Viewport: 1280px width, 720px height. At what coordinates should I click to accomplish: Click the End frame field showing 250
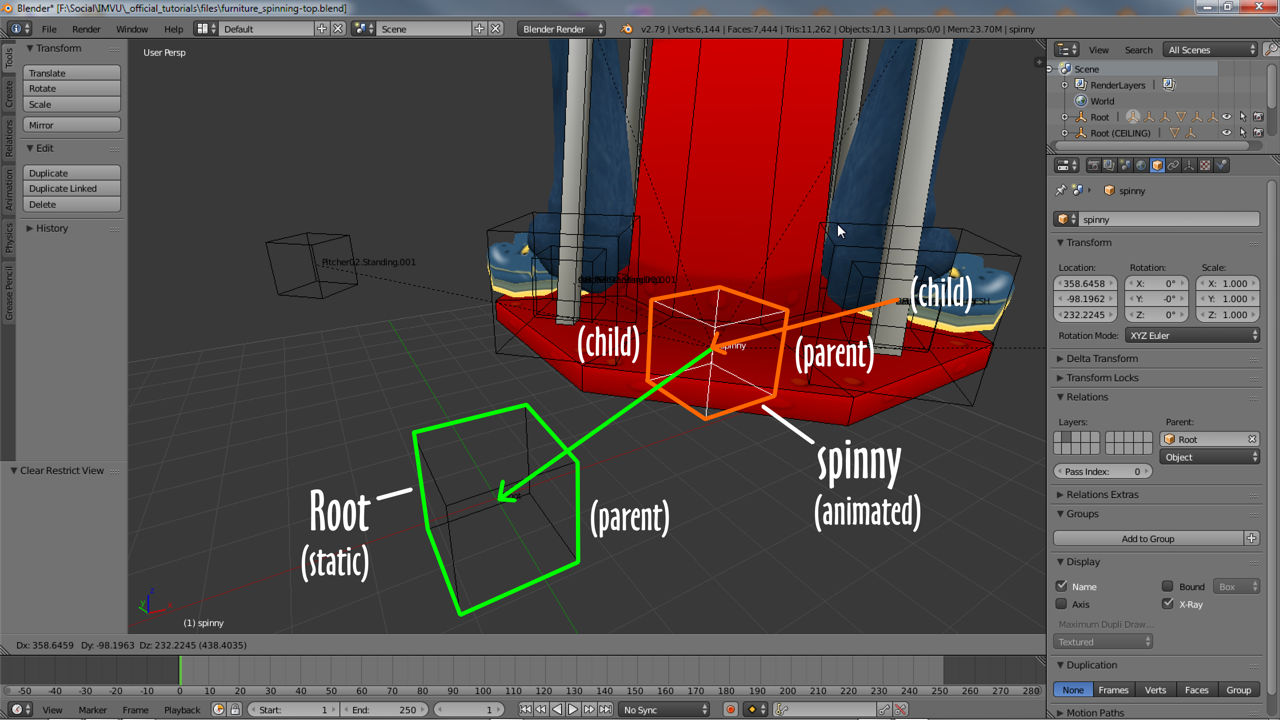[x=384, y=709]
